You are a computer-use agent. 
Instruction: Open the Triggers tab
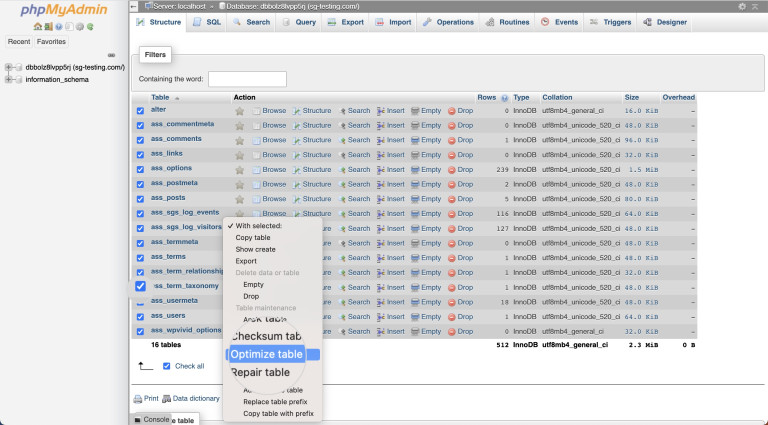(610, 23)
